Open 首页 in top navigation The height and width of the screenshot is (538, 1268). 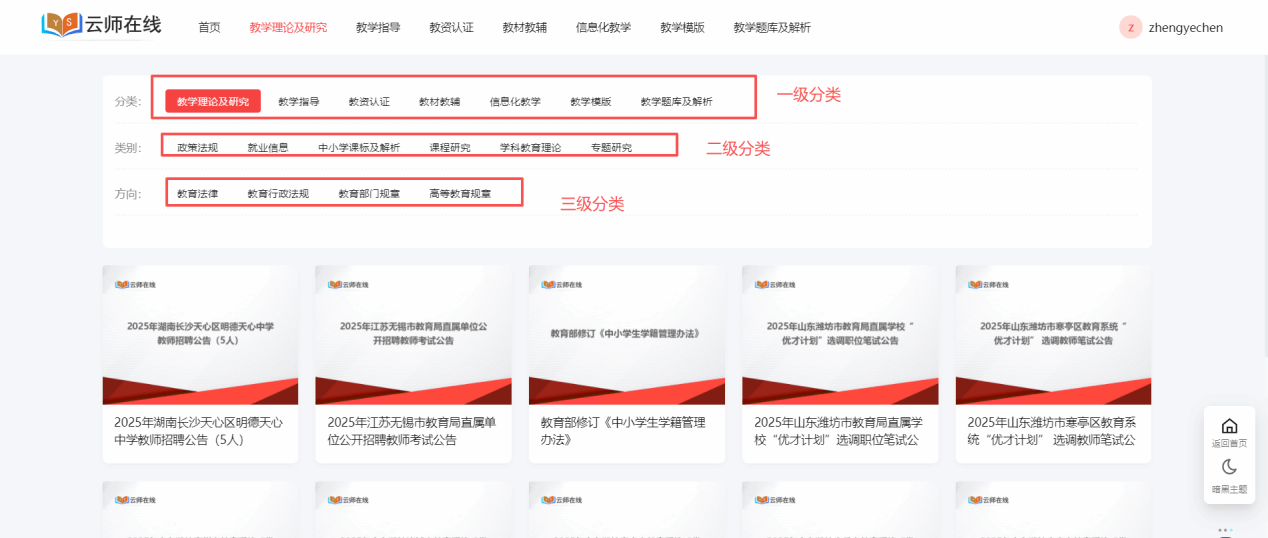(209, 28)
